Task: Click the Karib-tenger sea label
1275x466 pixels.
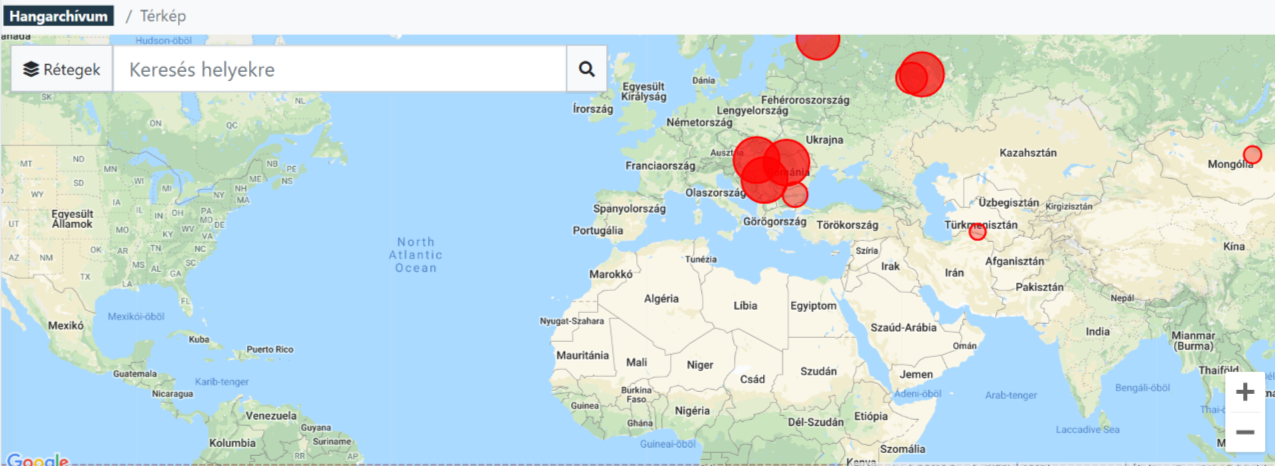Action: tap(220, 381)
